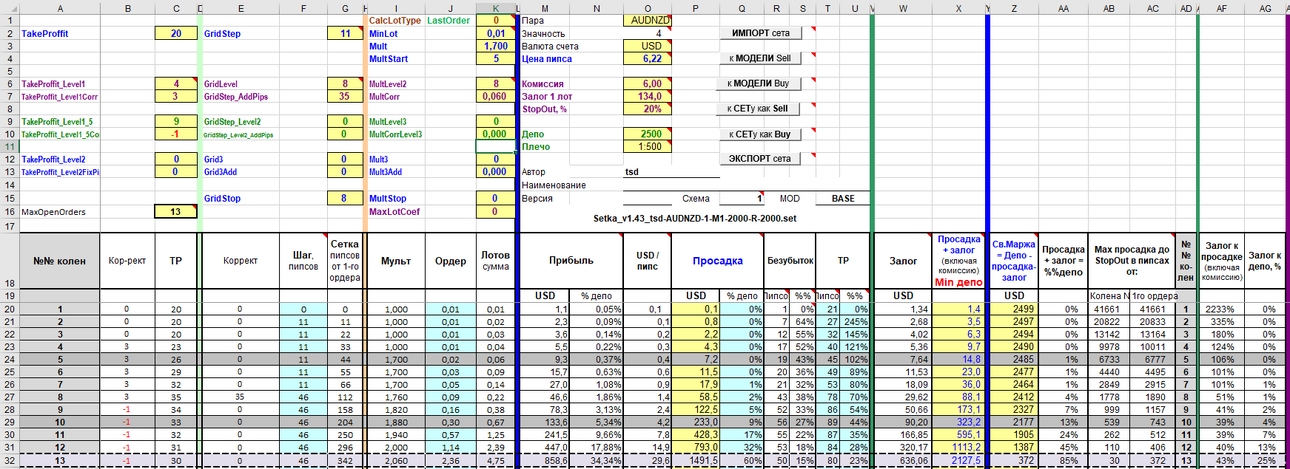The height and width of the screenshot is (469, 1290).
Task: Select the GridStop value 8
Action: [x=346, y=198]
